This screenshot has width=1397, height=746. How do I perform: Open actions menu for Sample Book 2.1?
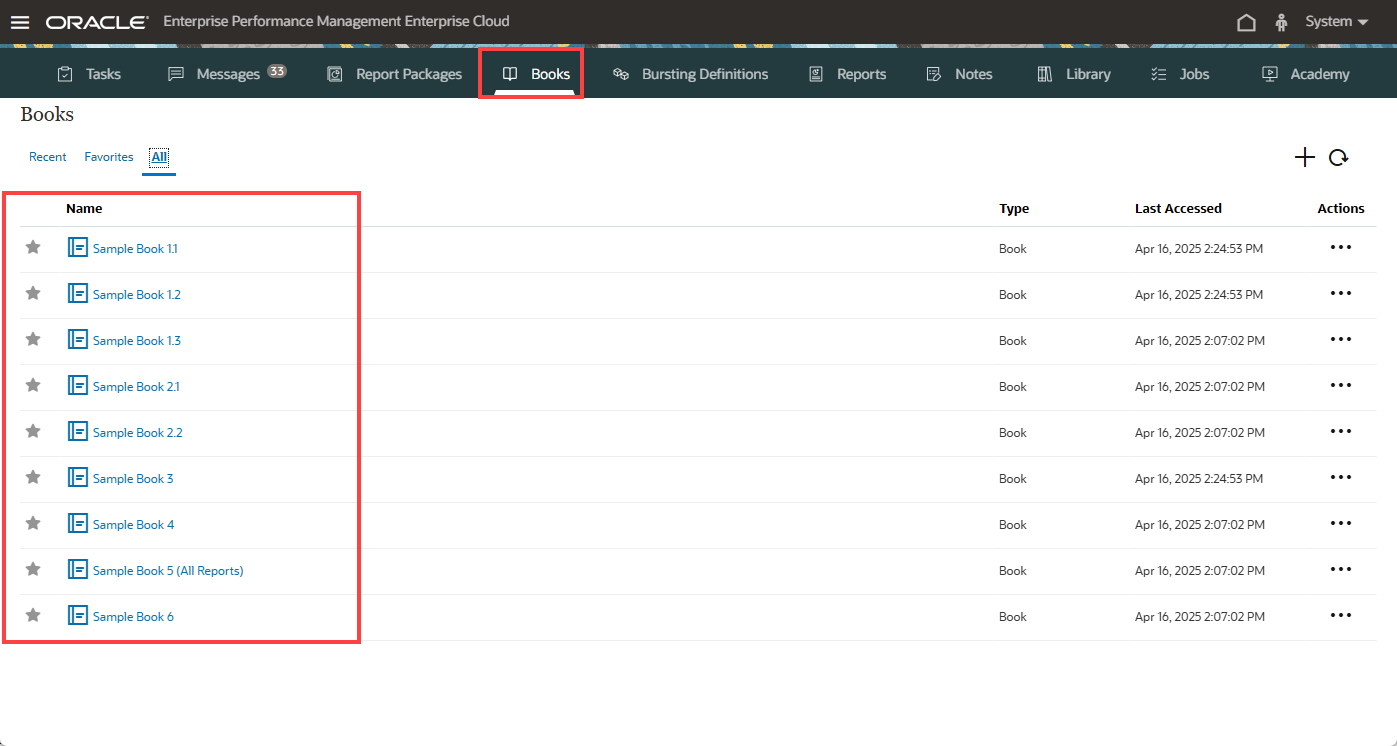coord(1341,386)
